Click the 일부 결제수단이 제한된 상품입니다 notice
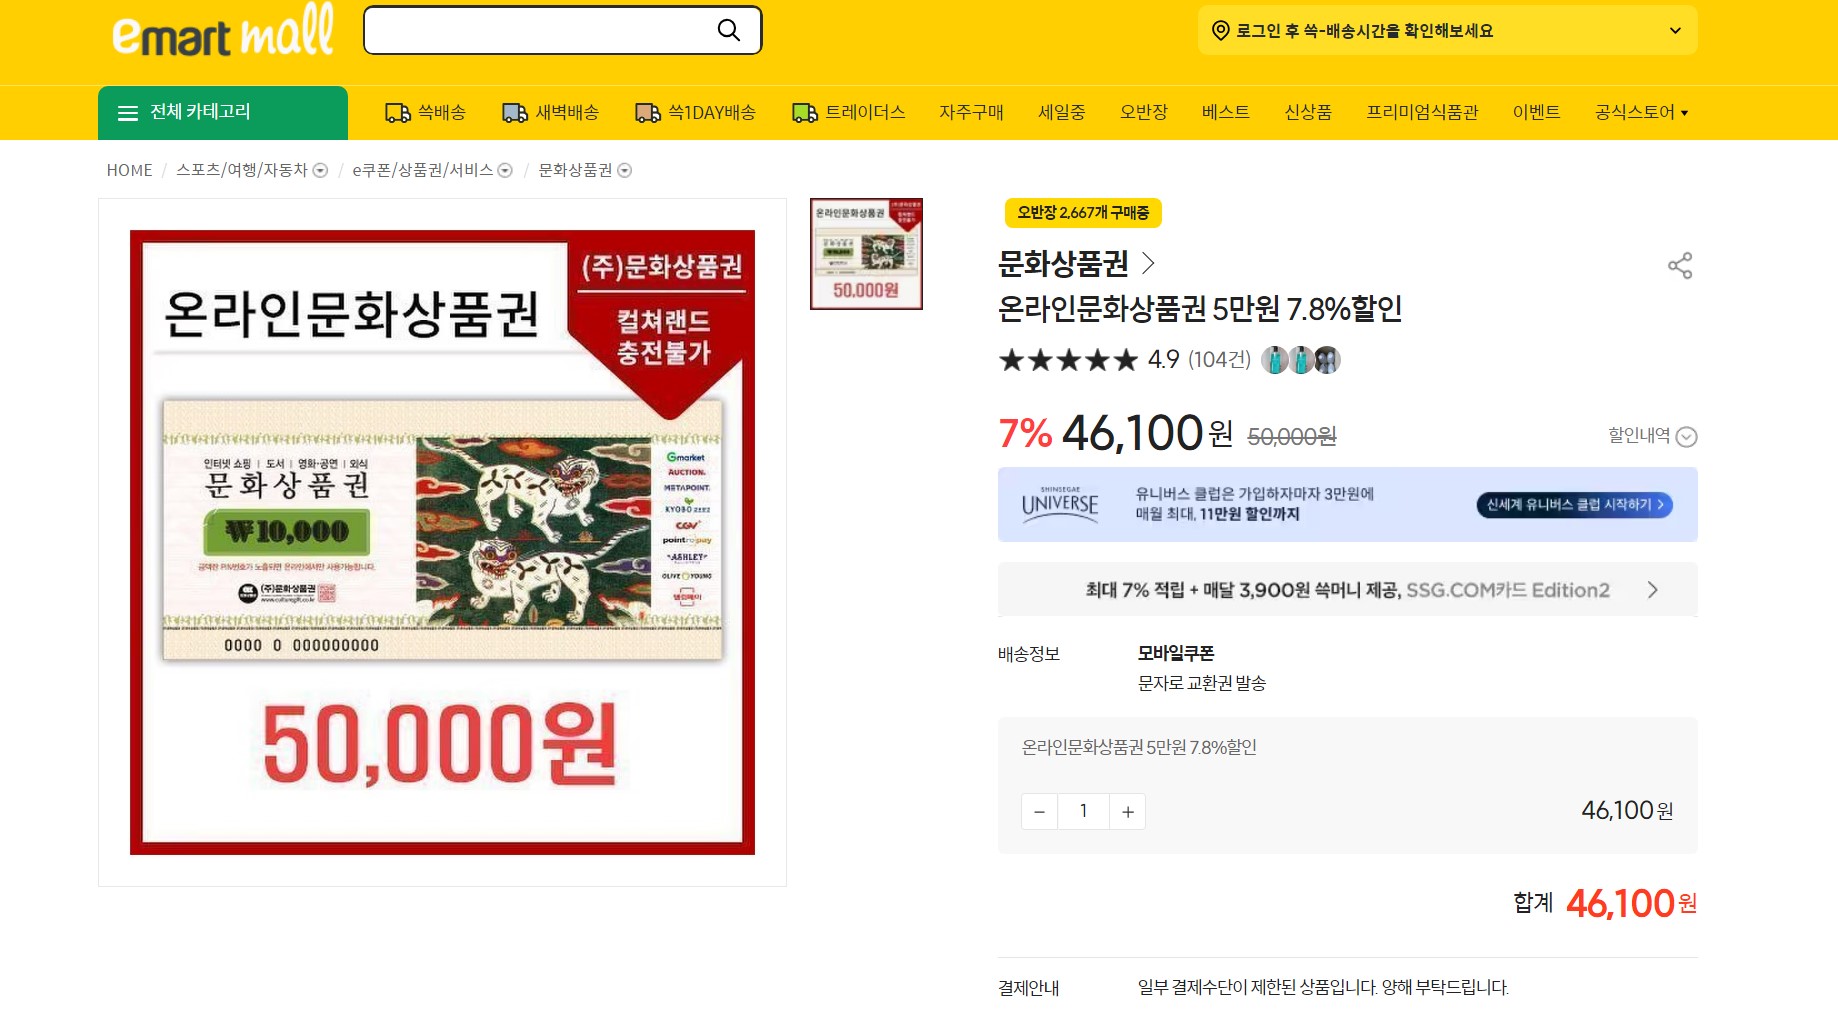 point(1323,988)
